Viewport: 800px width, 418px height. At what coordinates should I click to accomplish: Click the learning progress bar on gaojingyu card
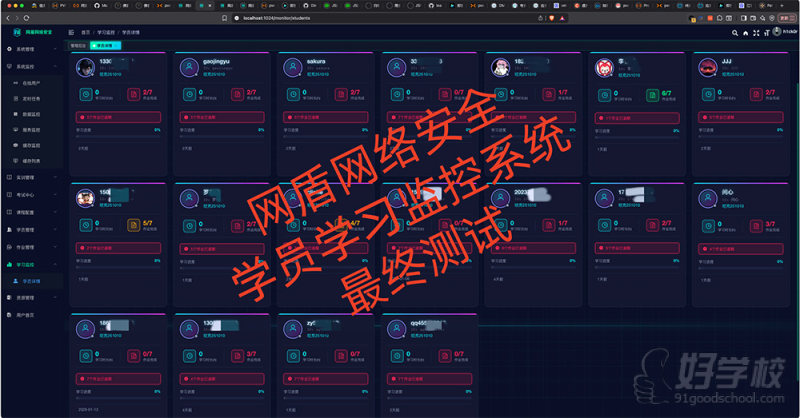222,136
